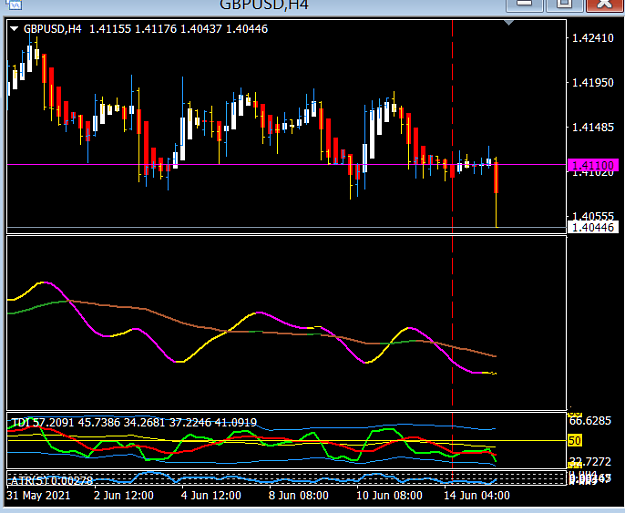Click the GBPUSD,H4 window title text

click(x=264, y=5)
